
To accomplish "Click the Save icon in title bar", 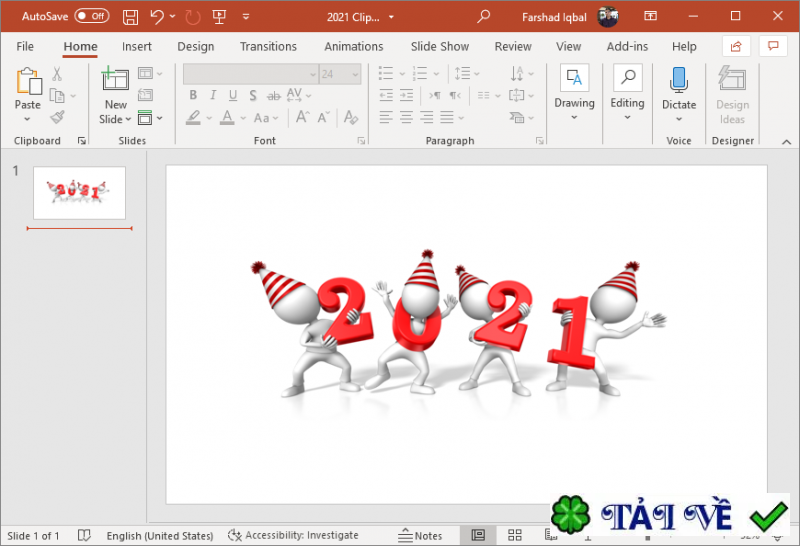I will (x=131, y=17).
